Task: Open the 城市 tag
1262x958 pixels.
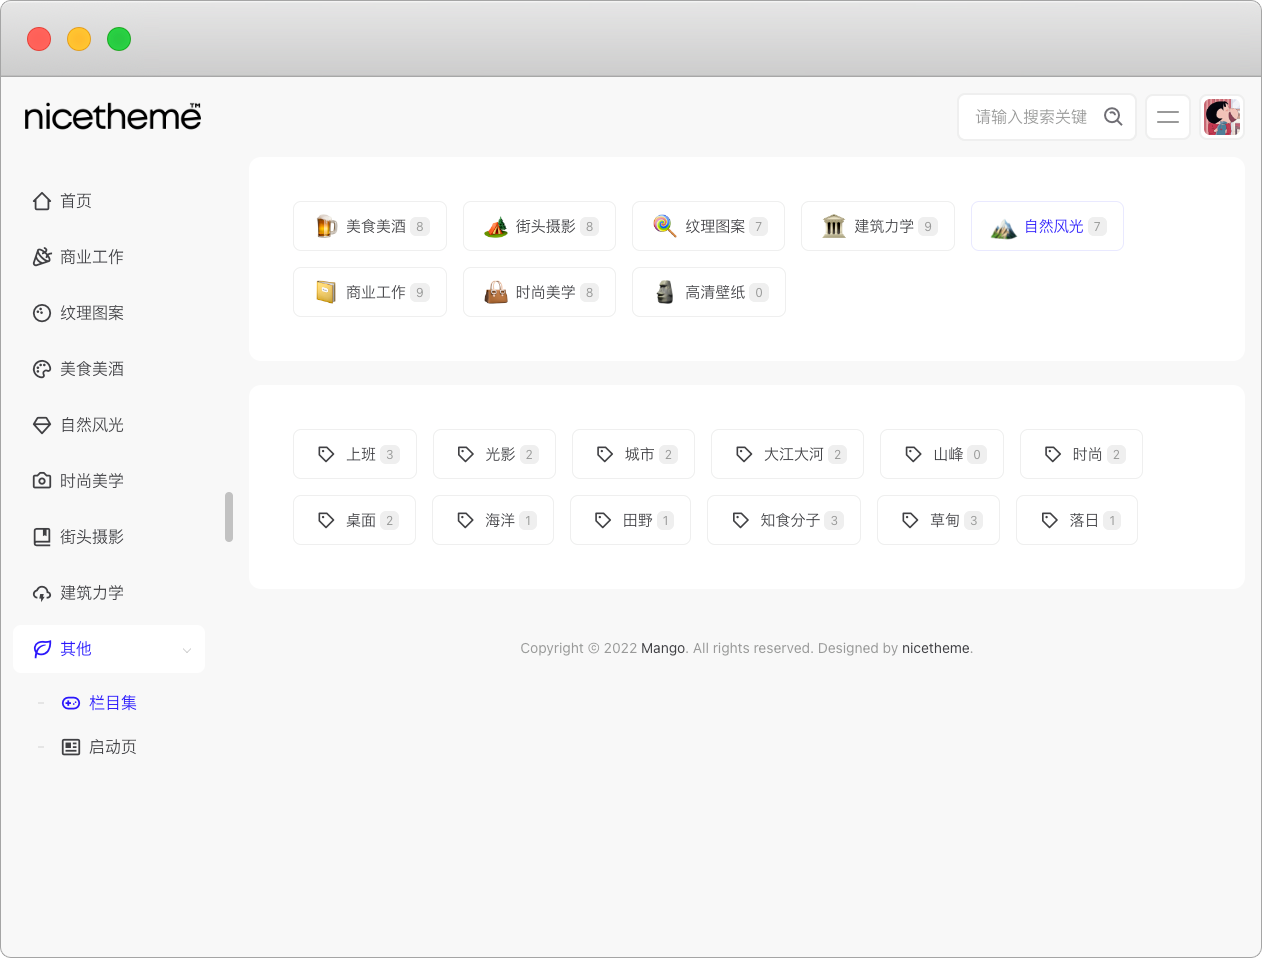Action: click(x=635, y=454)
